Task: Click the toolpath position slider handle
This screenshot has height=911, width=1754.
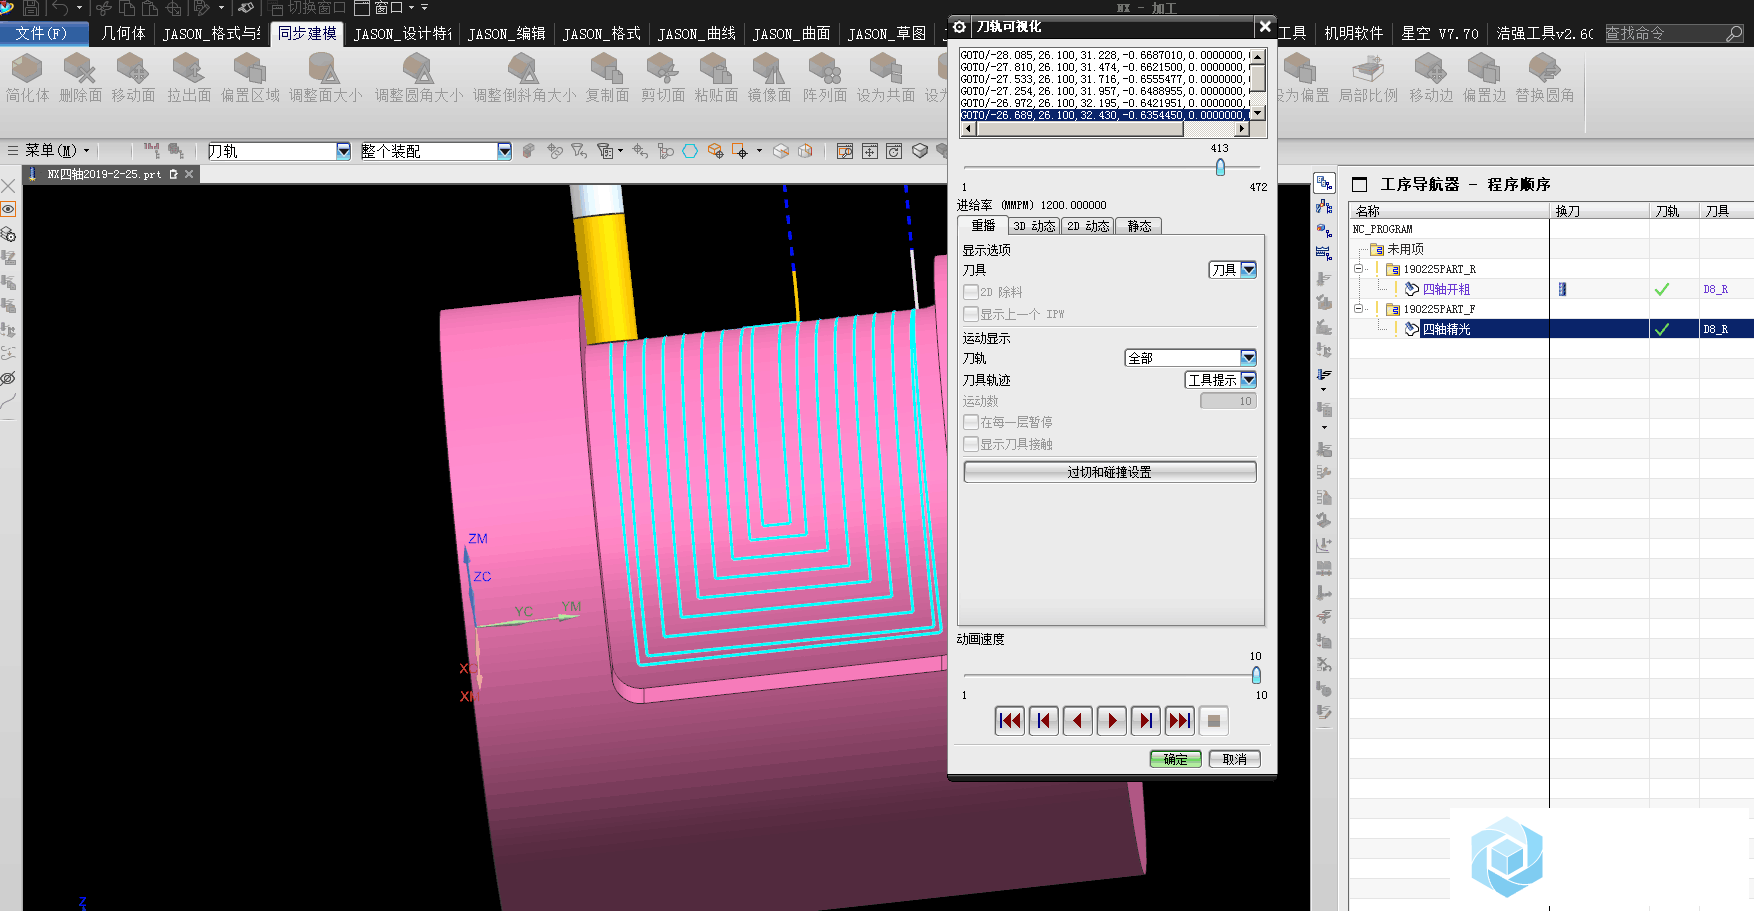Action: 1220,167
